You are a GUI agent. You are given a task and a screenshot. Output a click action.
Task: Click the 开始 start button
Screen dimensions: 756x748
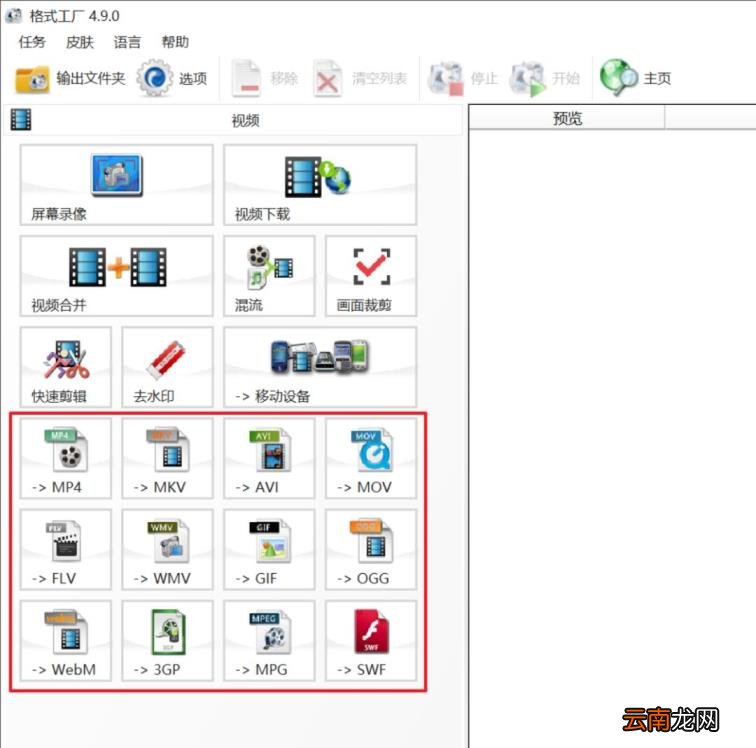545,78
